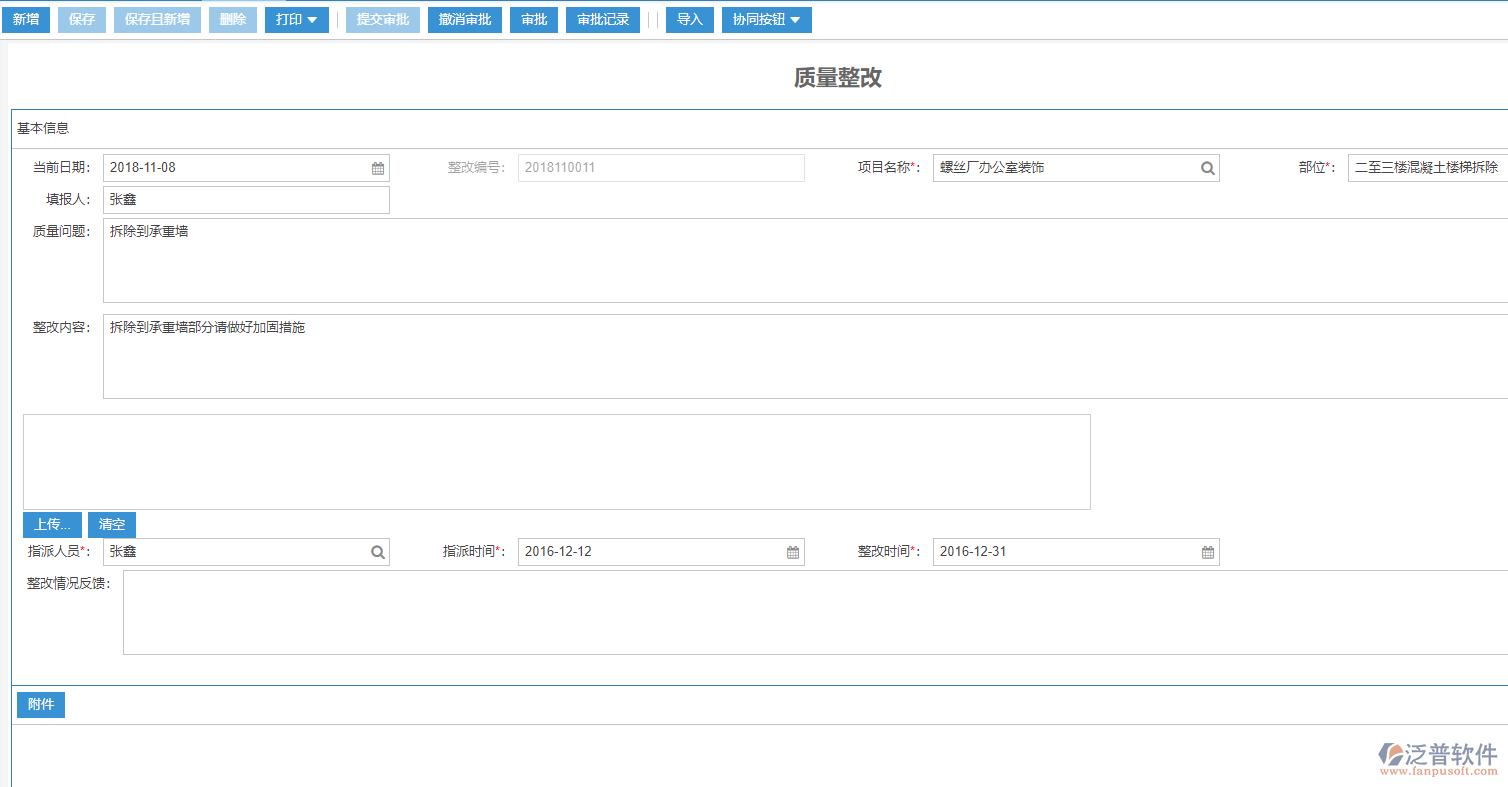Open the 附件 attachments section

(x=40, y=704)
